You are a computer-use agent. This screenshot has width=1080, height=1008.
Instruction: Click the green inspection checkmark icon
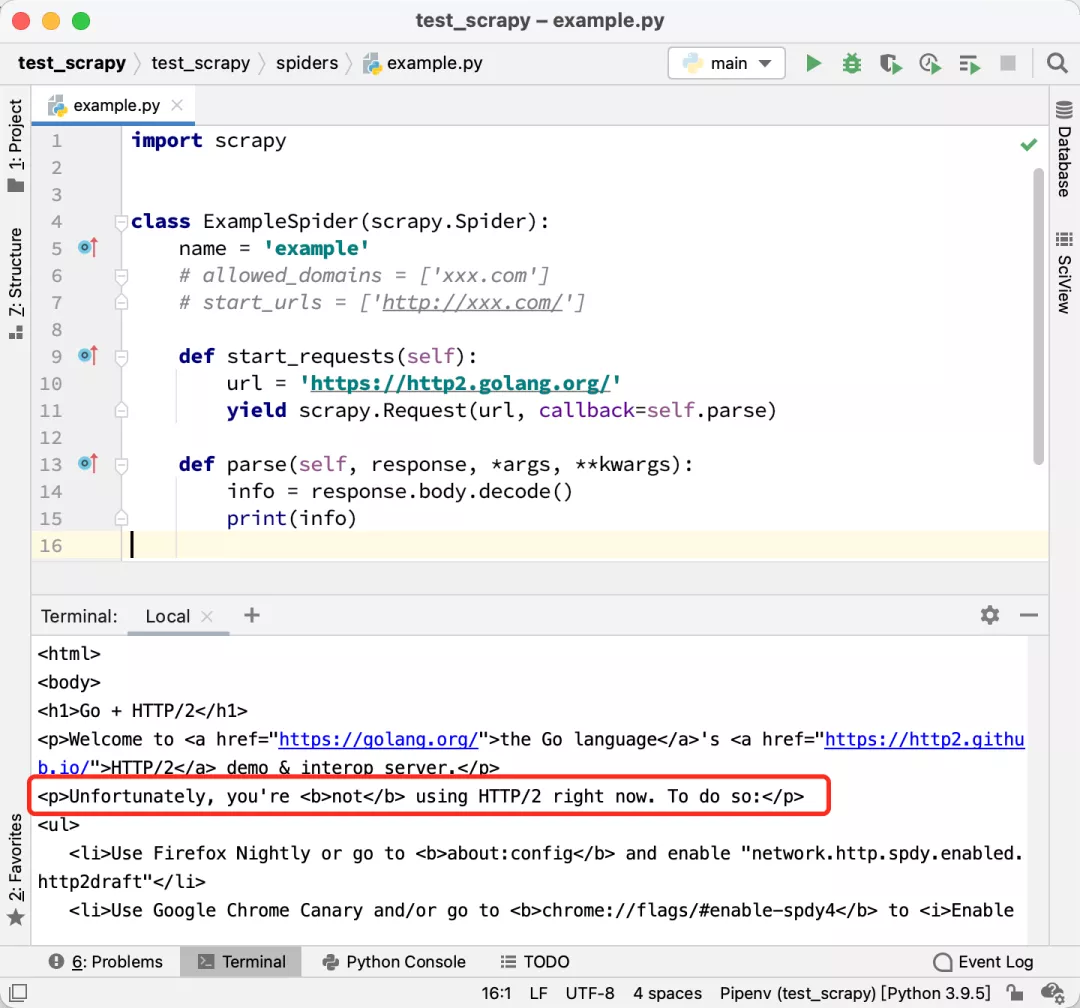[x=1028, y=145]
